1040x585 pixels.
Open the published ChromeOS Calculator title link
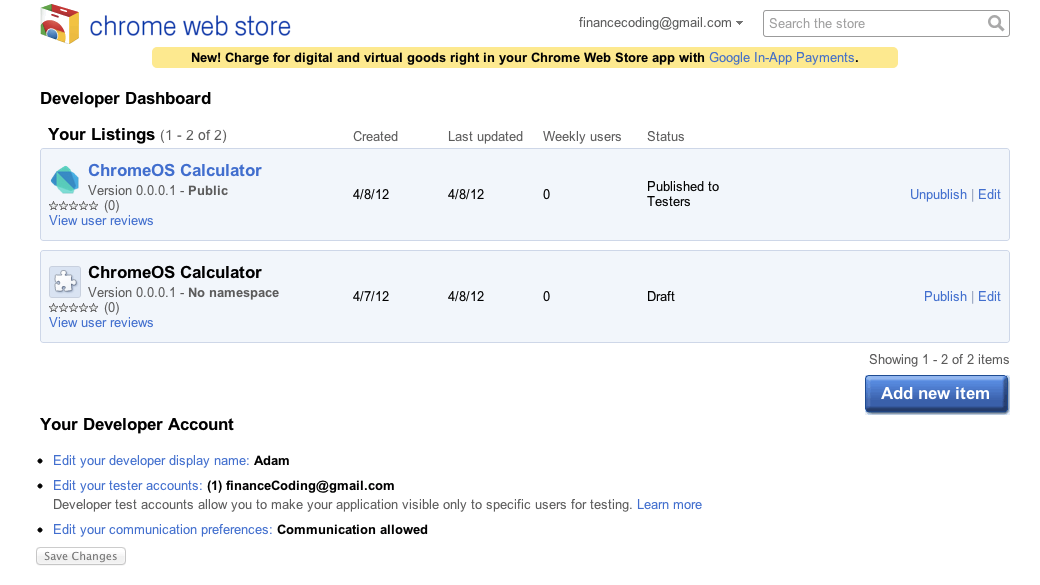[x=174, y=170]
